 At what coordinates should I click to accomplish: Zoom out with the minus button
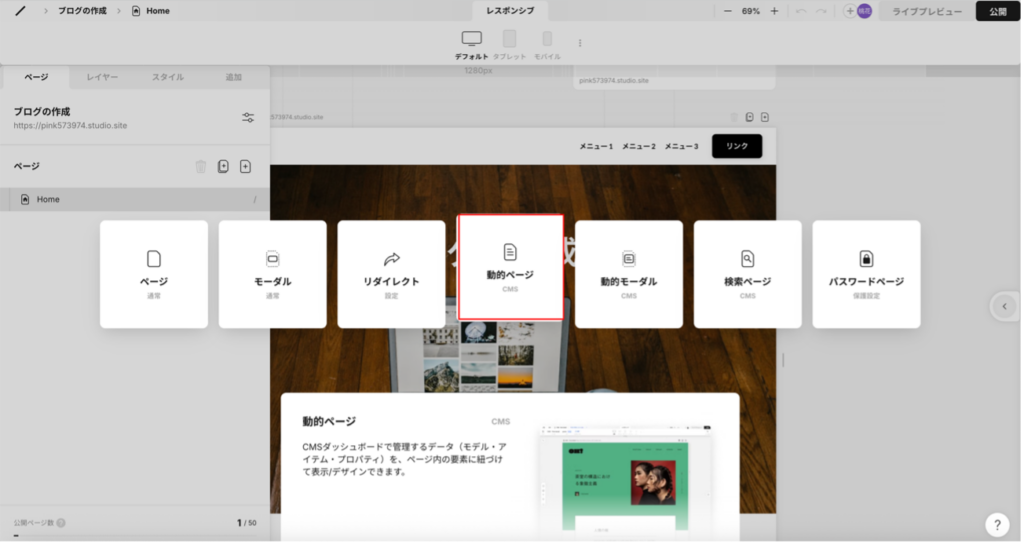[727, 11]
